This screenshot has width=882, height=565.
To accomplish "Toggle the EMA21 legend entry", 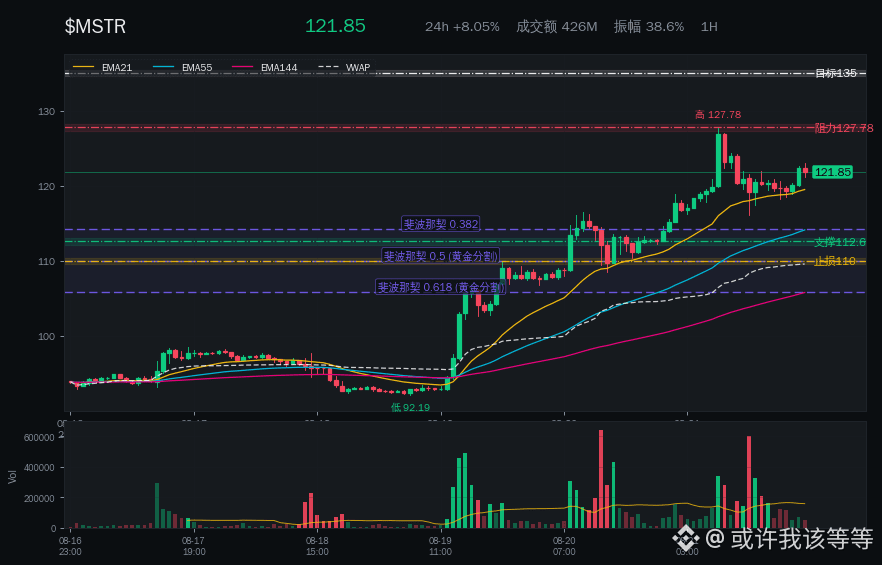I will pyautogui.click(x=103, y=68).
